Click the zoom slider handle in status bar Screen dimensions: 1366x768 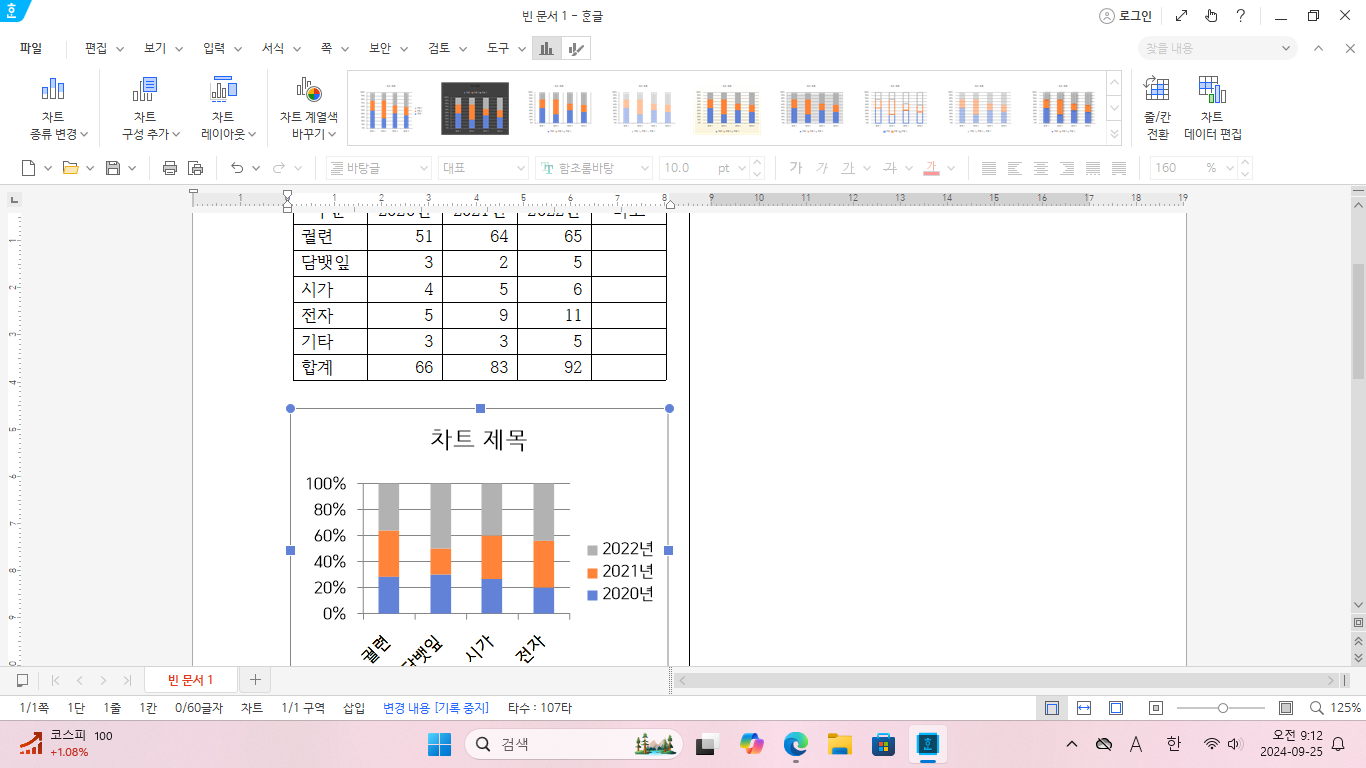pos(1222,708)
